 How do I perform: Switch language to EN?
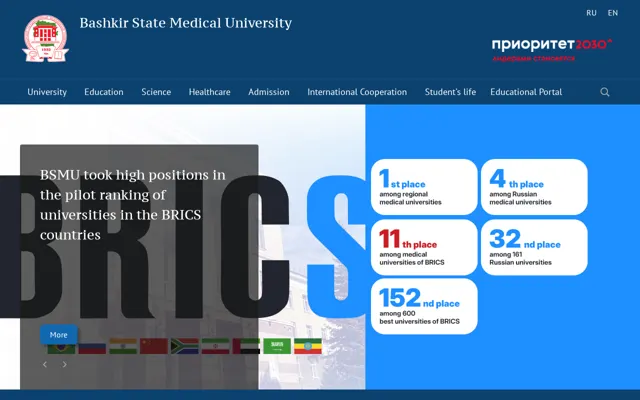[x=613, y=13]
